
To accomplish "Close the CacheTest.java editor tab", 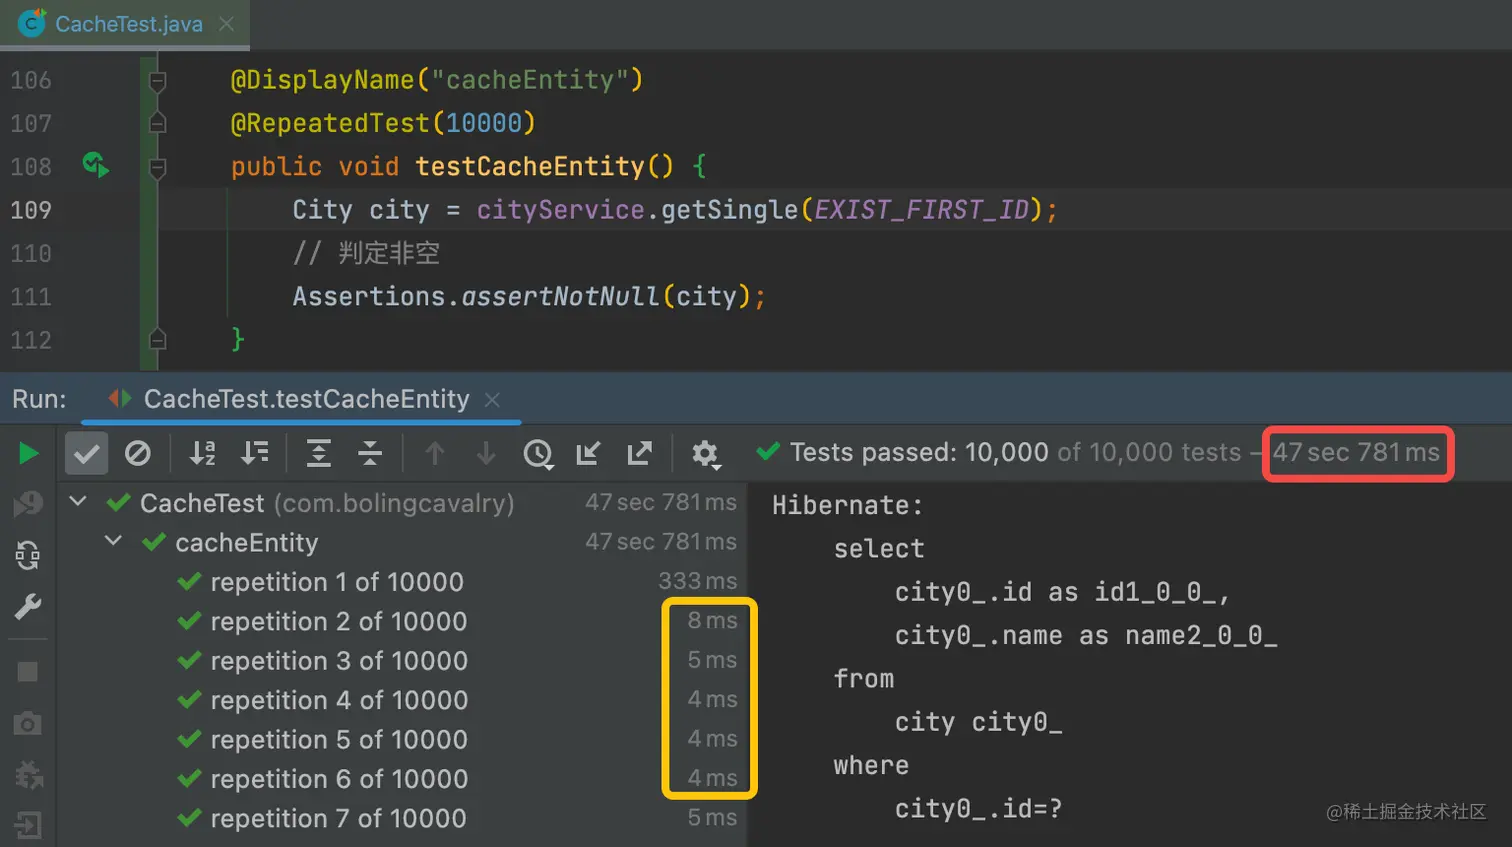I will [x=227, y=24].
